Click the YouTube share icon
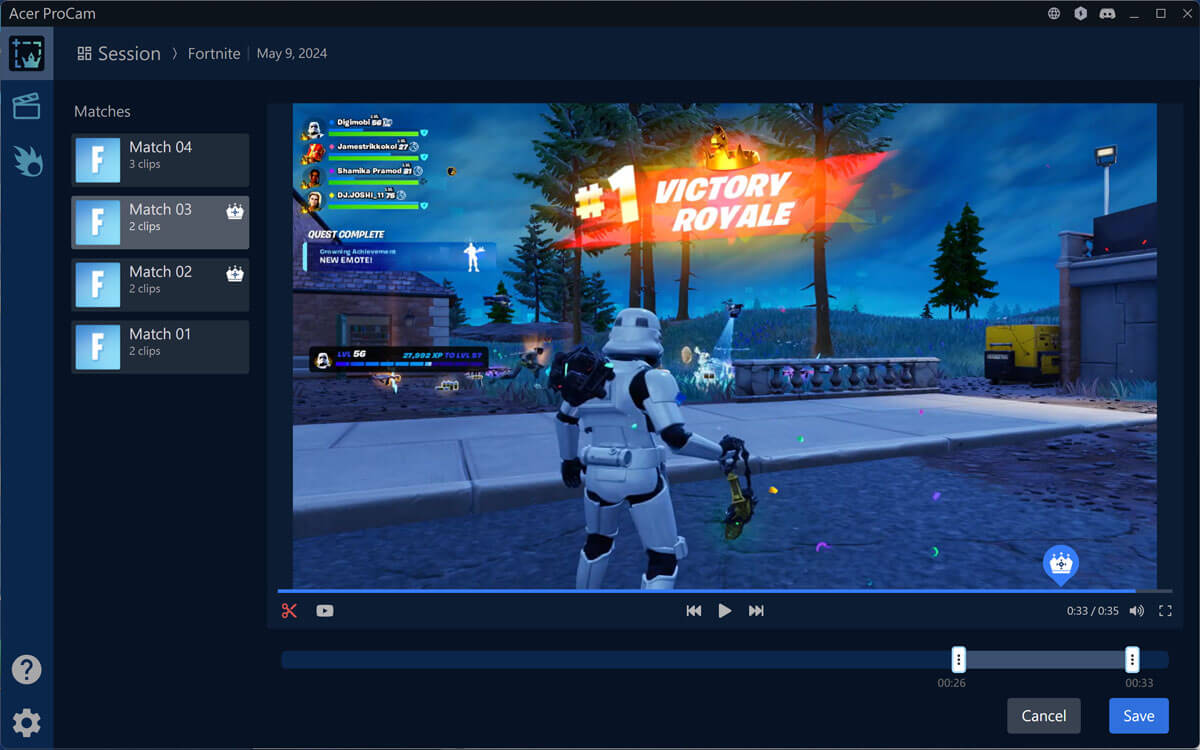Viewport: 1200px width, 750px height. coord(325,611)
